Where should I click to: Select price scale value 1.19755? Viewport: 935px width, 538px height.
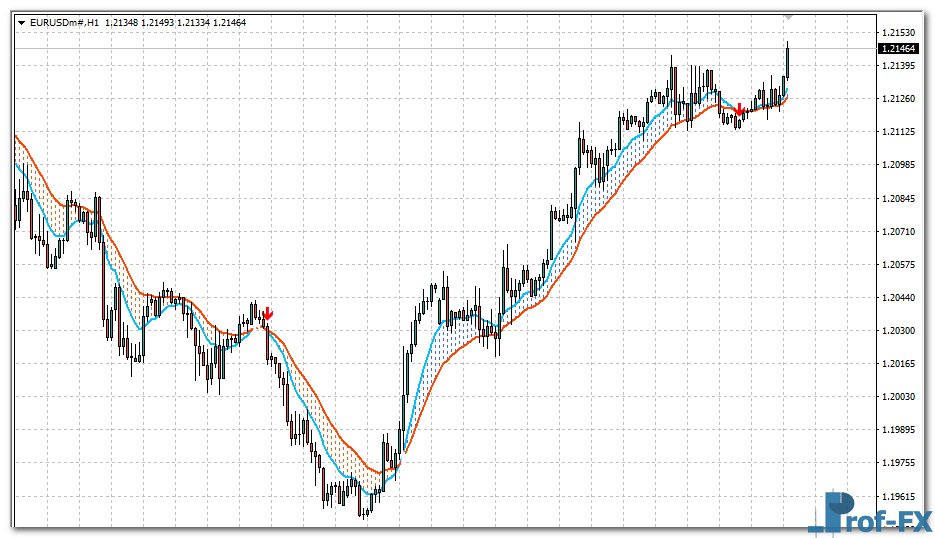[x=899, y=462]
